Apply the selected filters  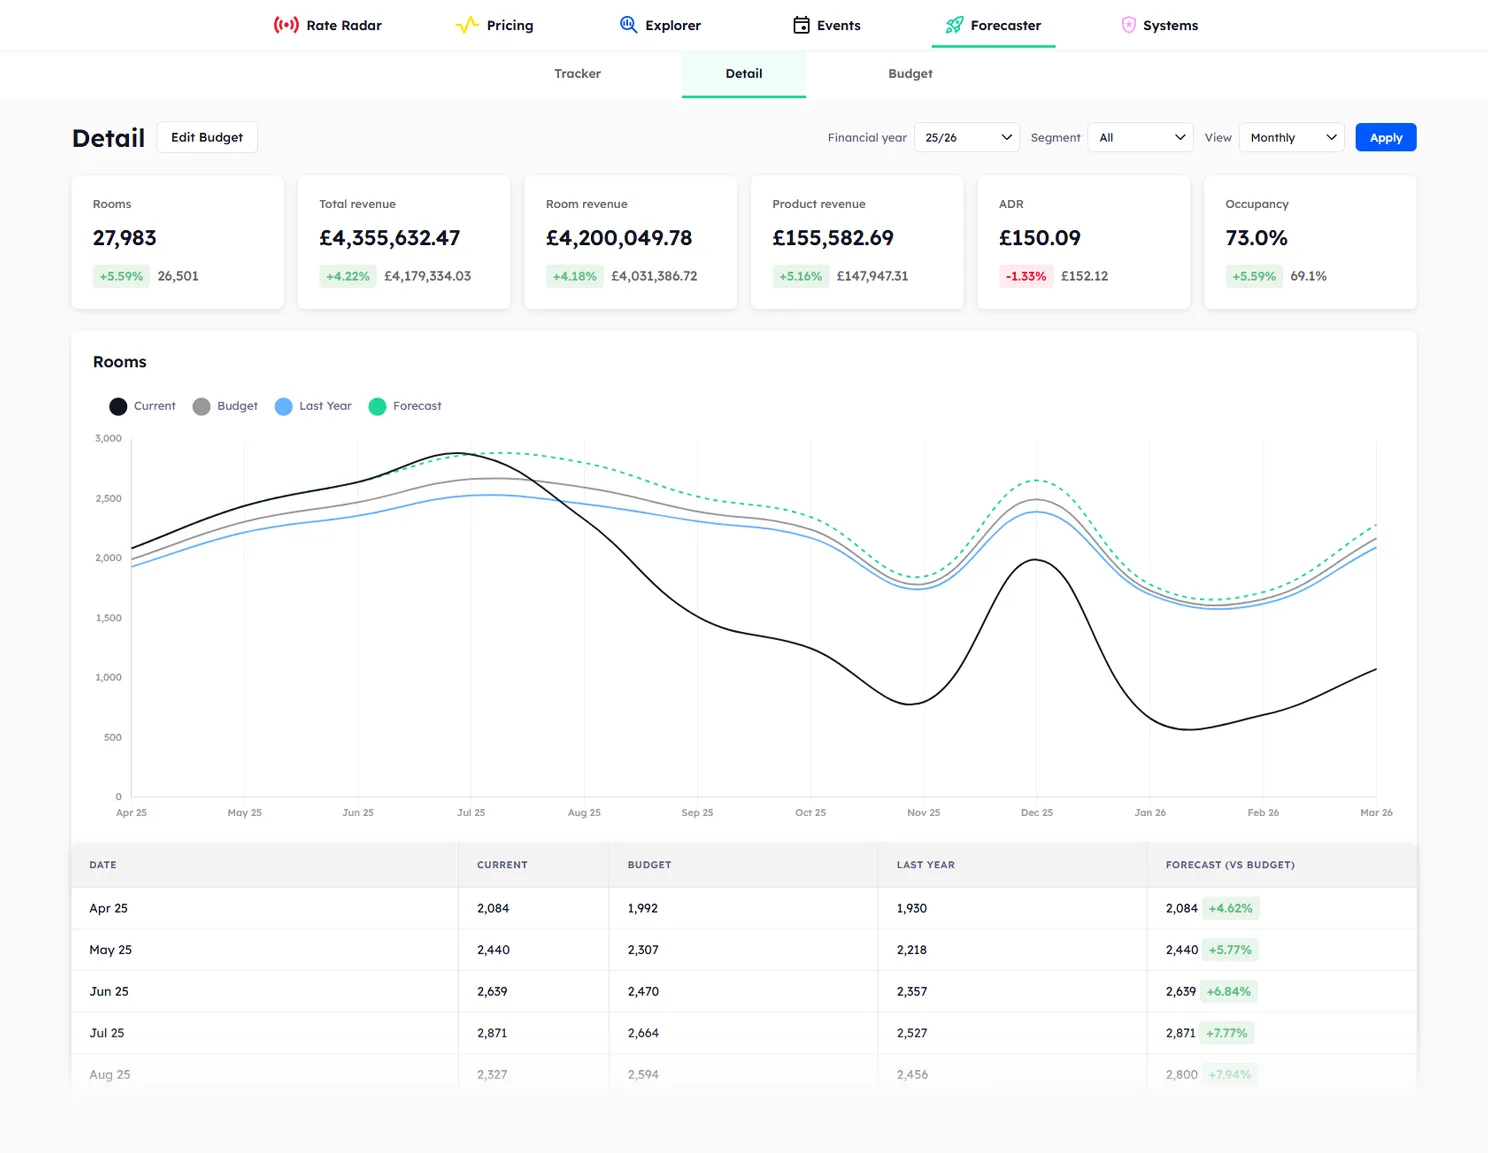point(1385,137)
